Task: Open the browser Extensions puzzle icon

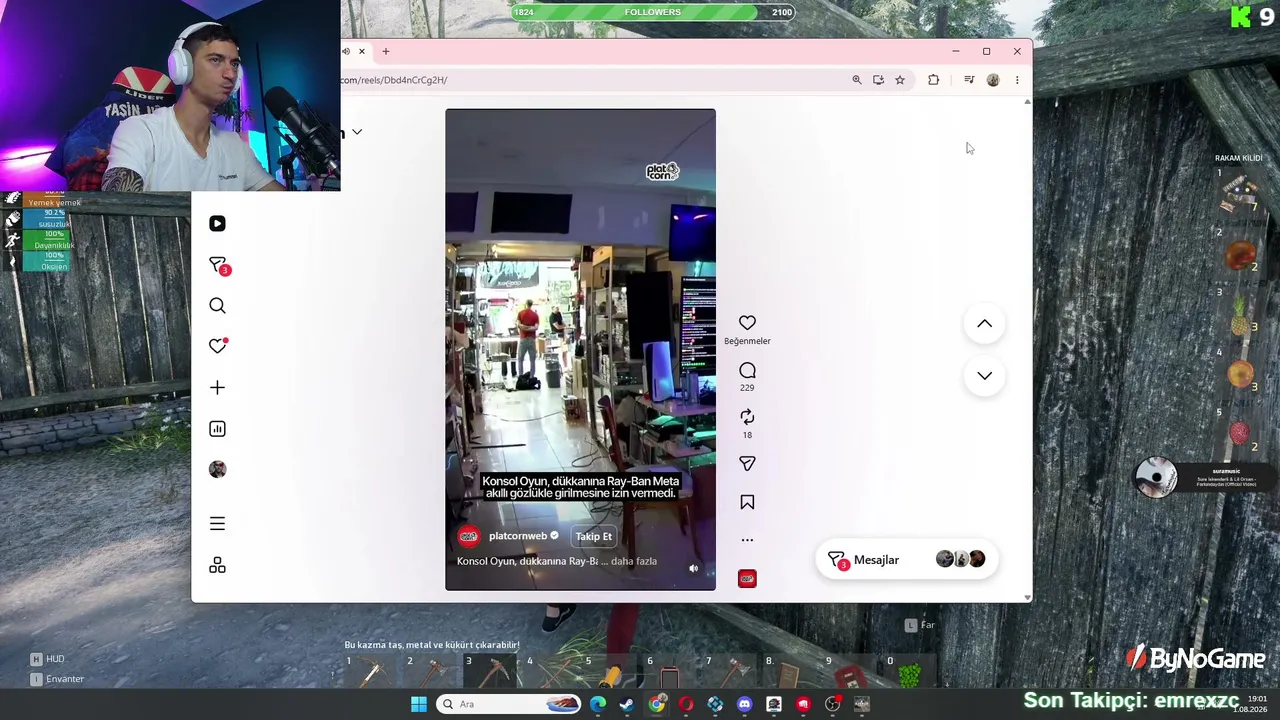Action: [x=934, y=80]
